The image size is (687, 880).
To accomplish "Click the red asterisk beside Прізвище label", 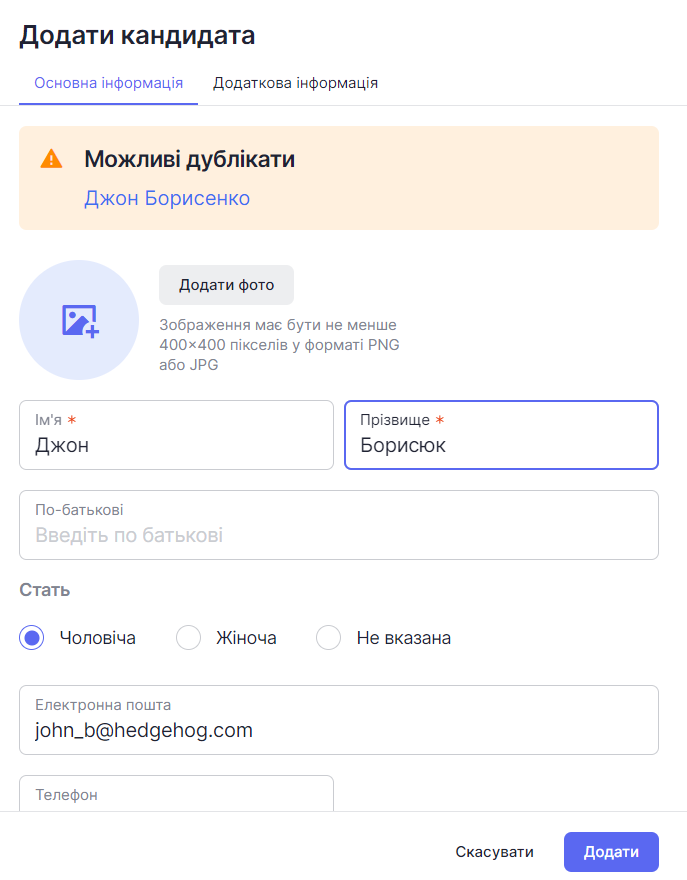I will 440,419.
